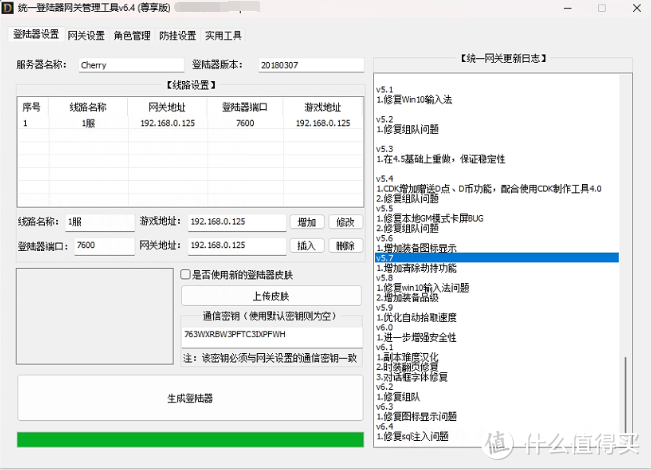Select column header 序号
Screen dimensions: 651x470
click(33, 107)
